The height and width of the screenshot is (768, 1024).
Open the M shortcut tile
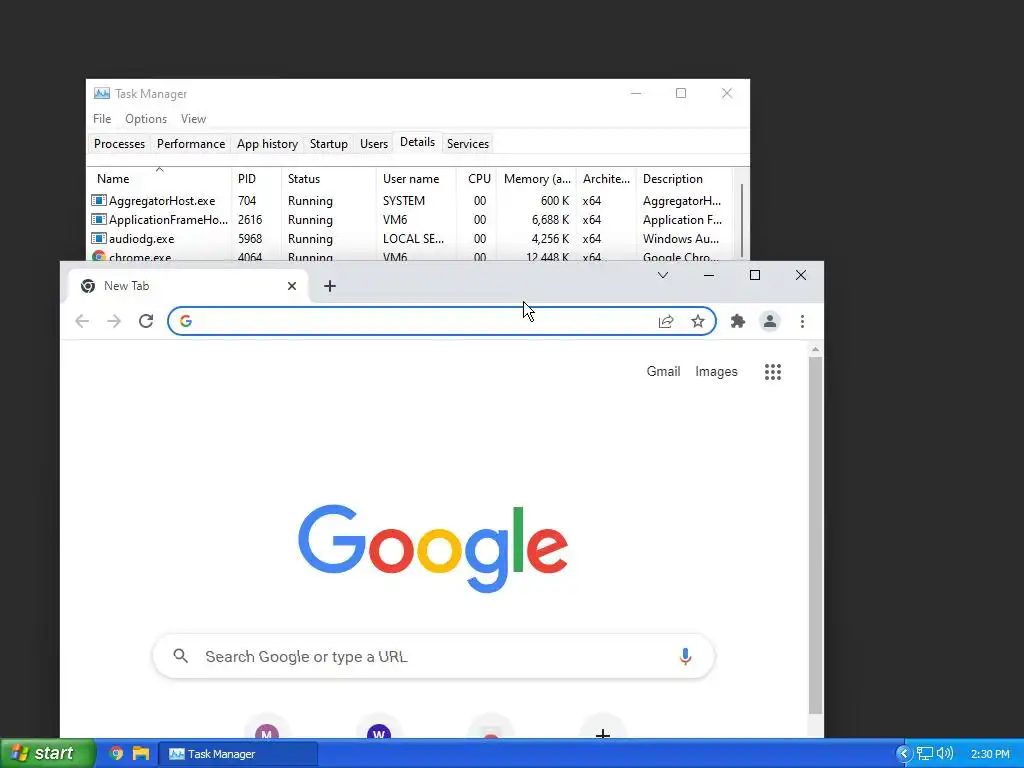pos(266,731)
